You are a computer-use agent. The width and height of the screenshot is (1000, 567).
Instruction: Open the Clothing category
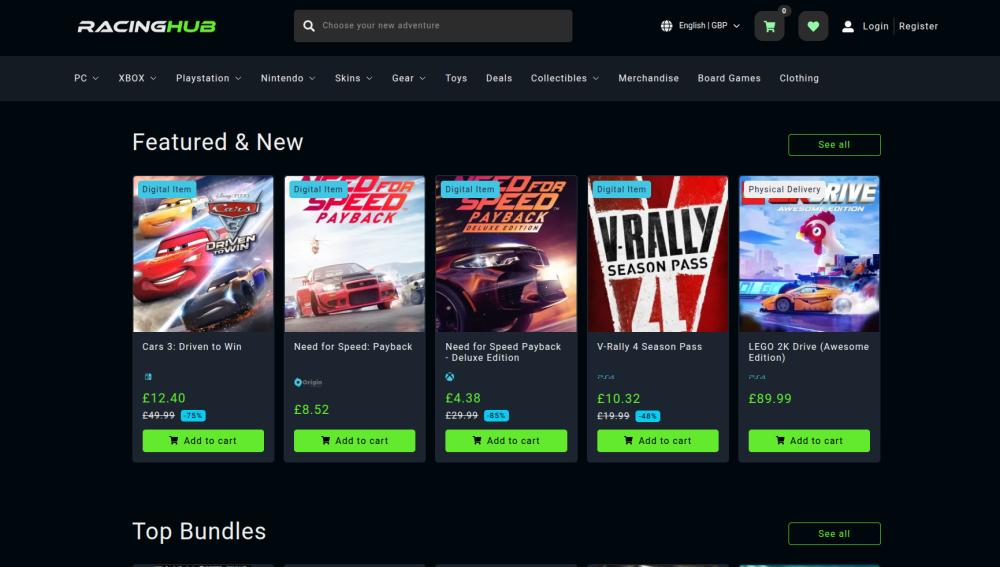point(799,78)
